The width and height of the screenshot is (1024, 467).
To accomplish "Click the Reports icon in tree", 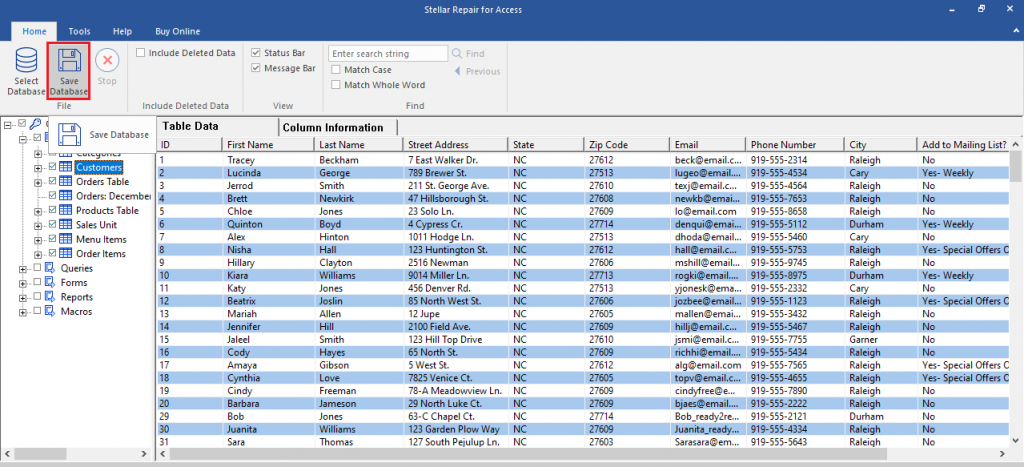I will (50, 297).
